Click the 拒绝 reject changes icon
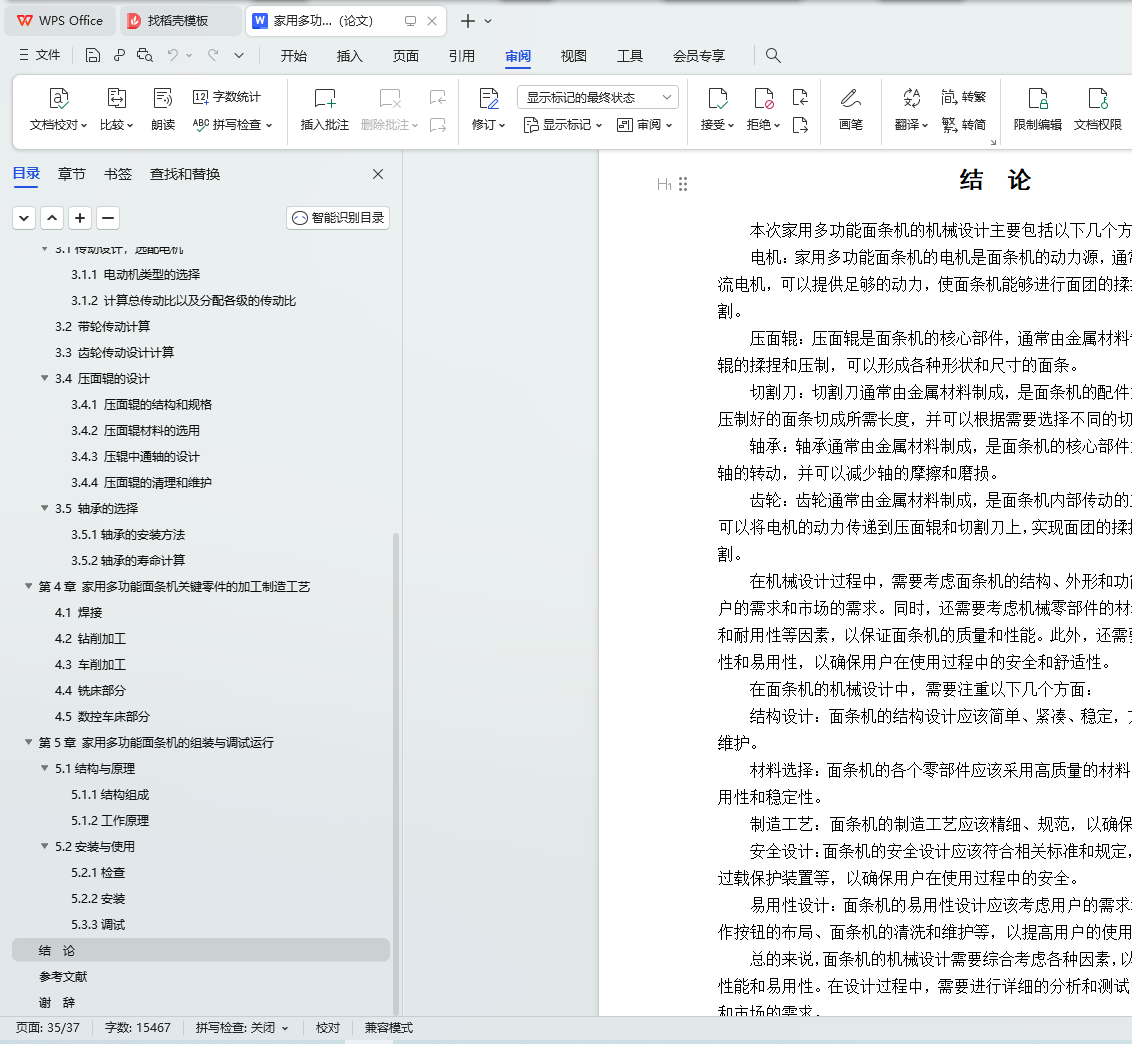Image resolution: width=1132 pixels, height=1044 pixels. pos(763,98)
